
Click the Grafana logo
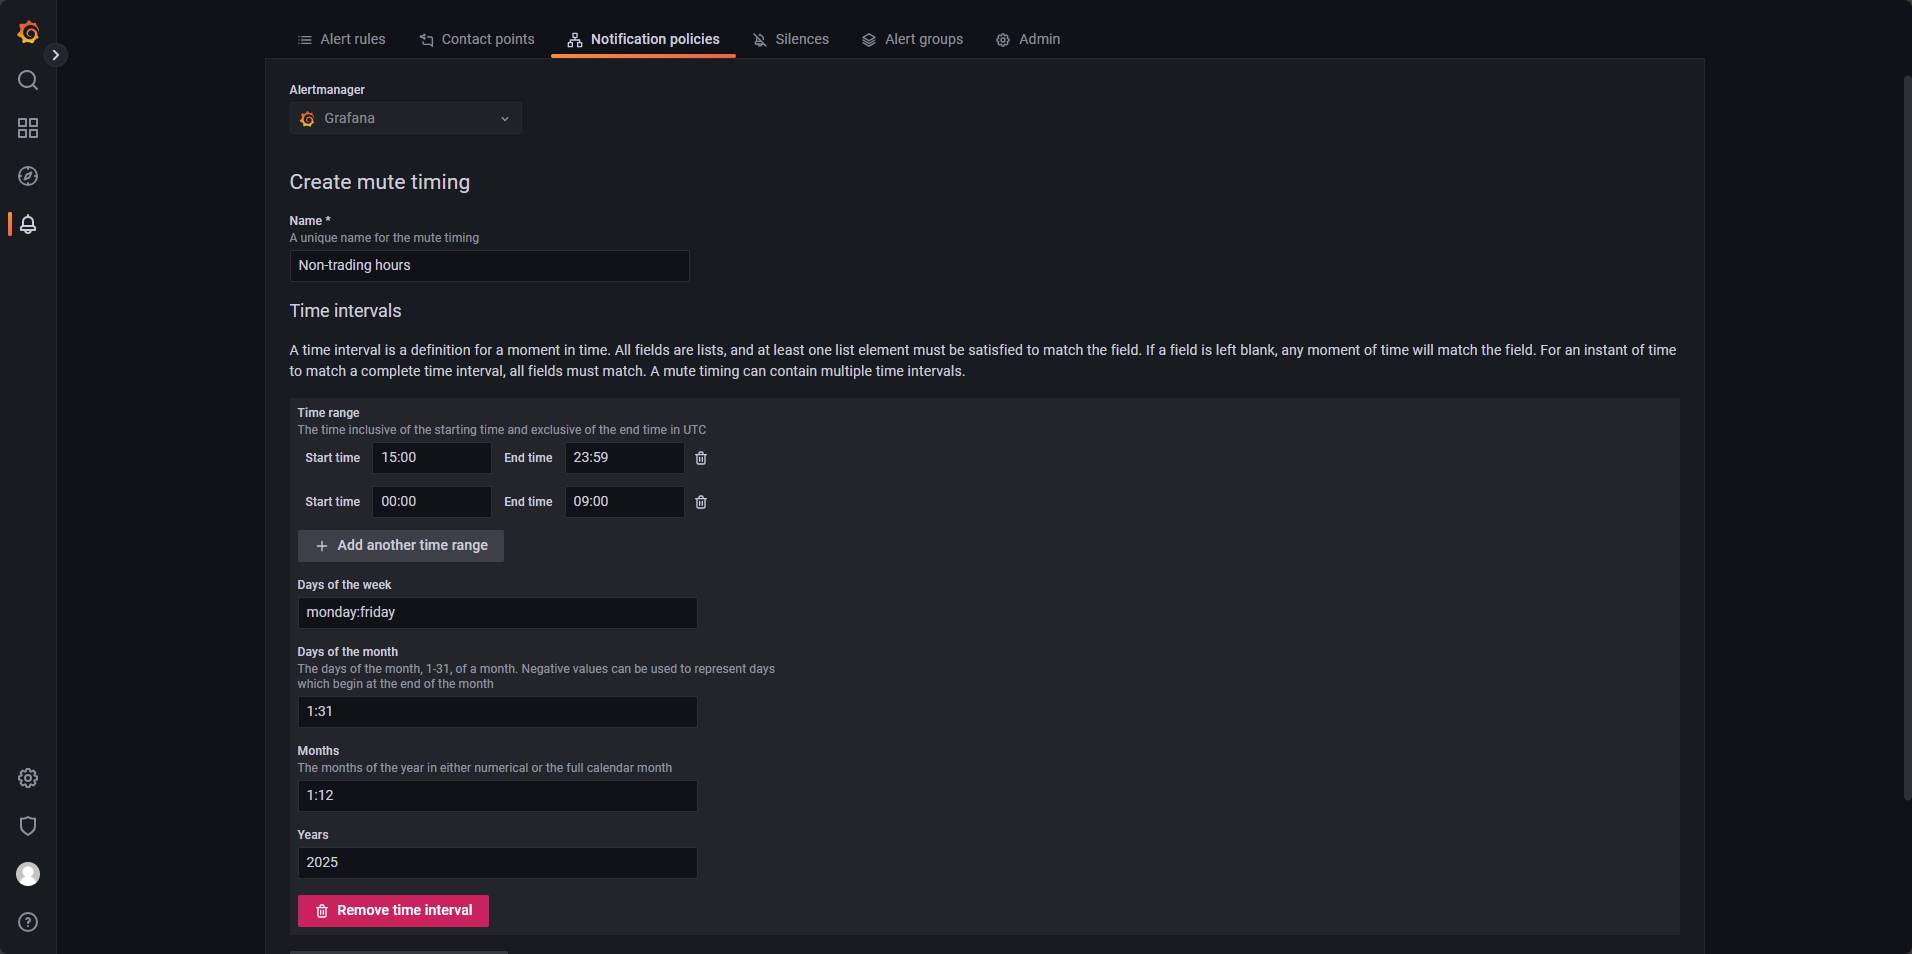pyautogui.click(x=27, y=31)
